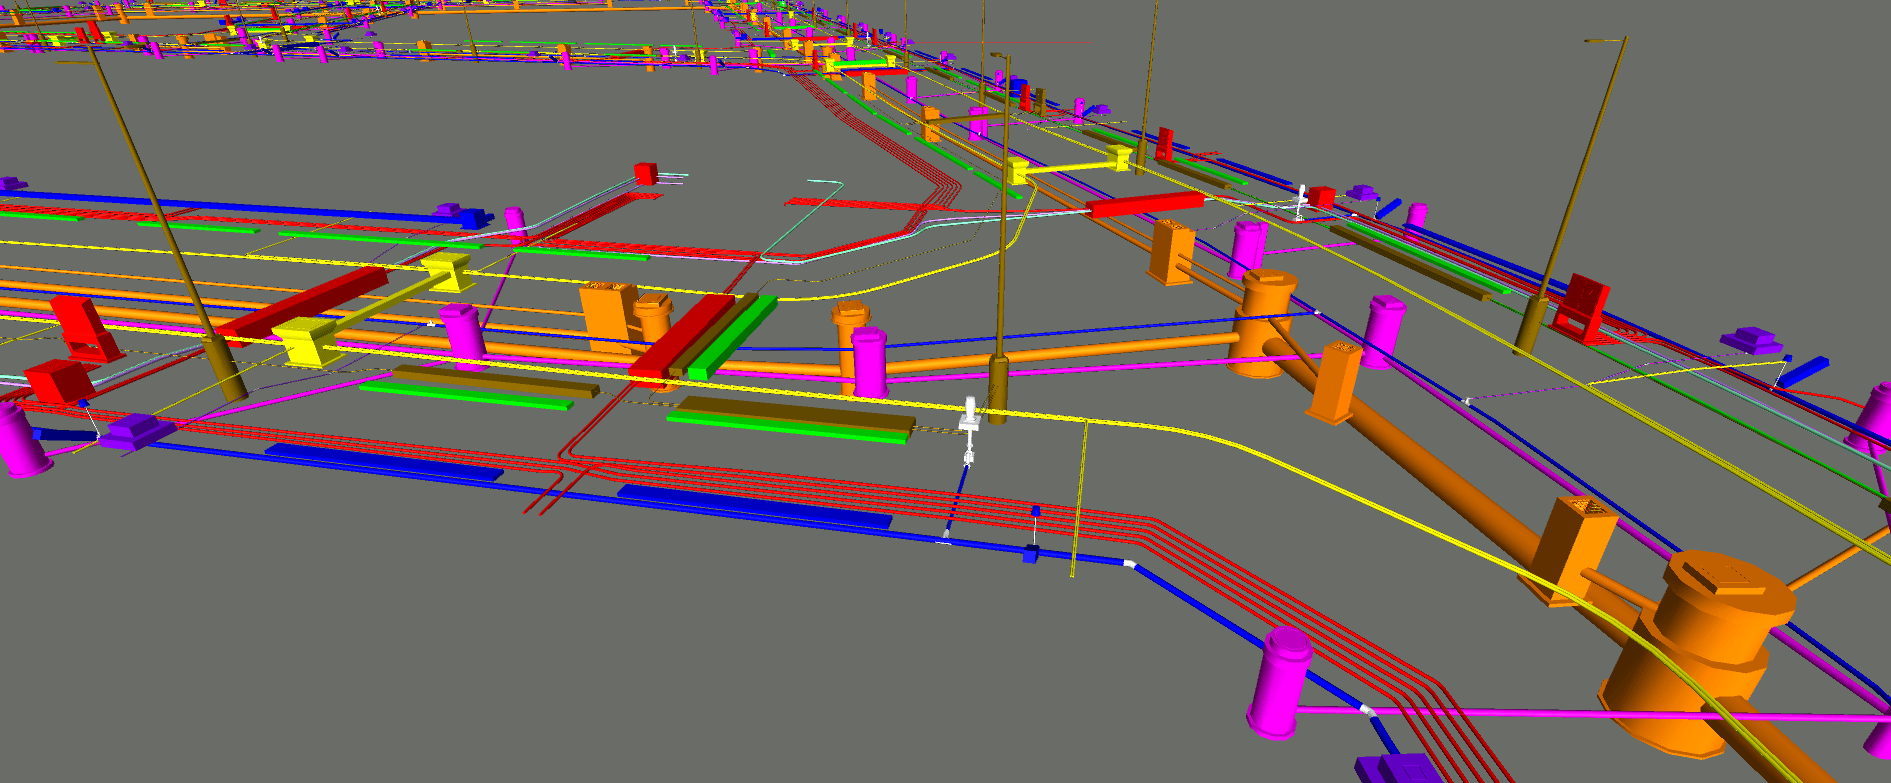Pick the magenta cylinder nearest the bottom edge
This screenshot has height=783, width=1891.
1279,684
